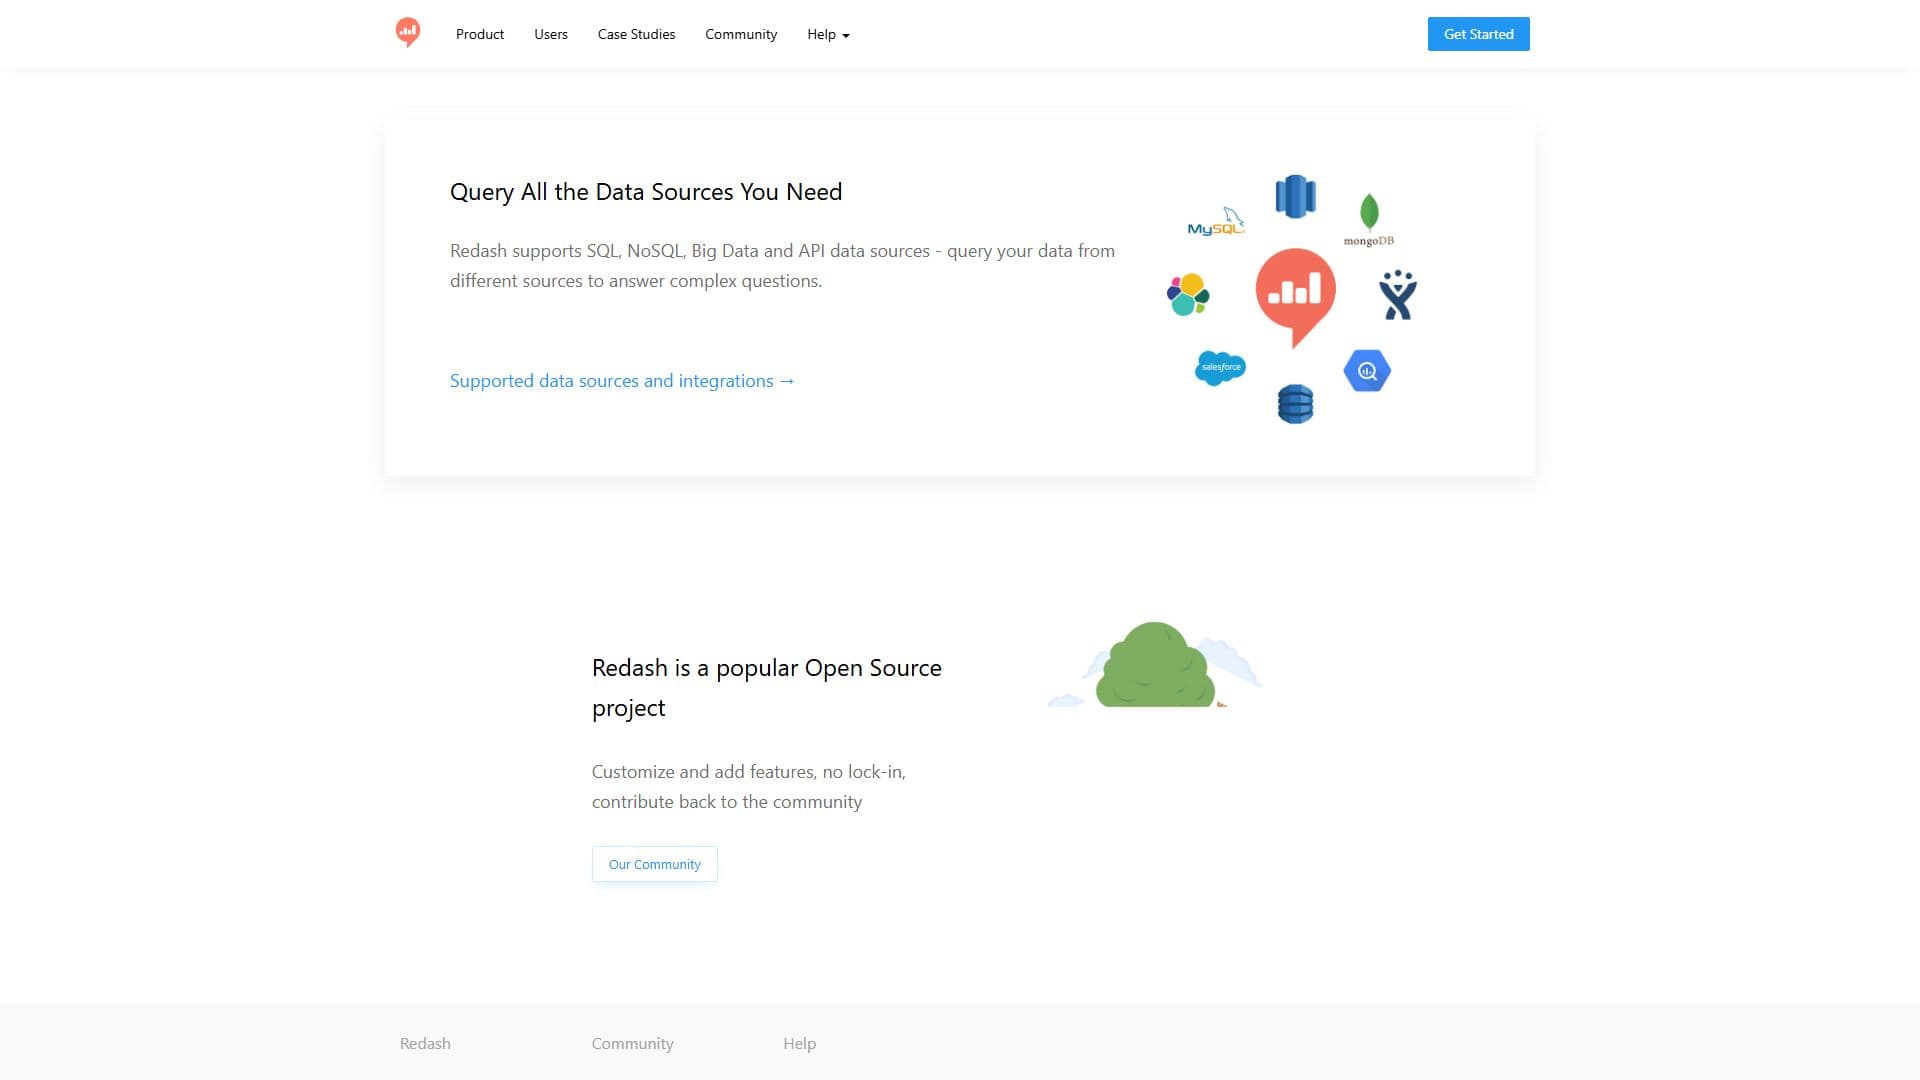Image resolution: width=1920 pixels, height=1080 pixels.
Task: Open the Product menu item
Action: [480, 34]
